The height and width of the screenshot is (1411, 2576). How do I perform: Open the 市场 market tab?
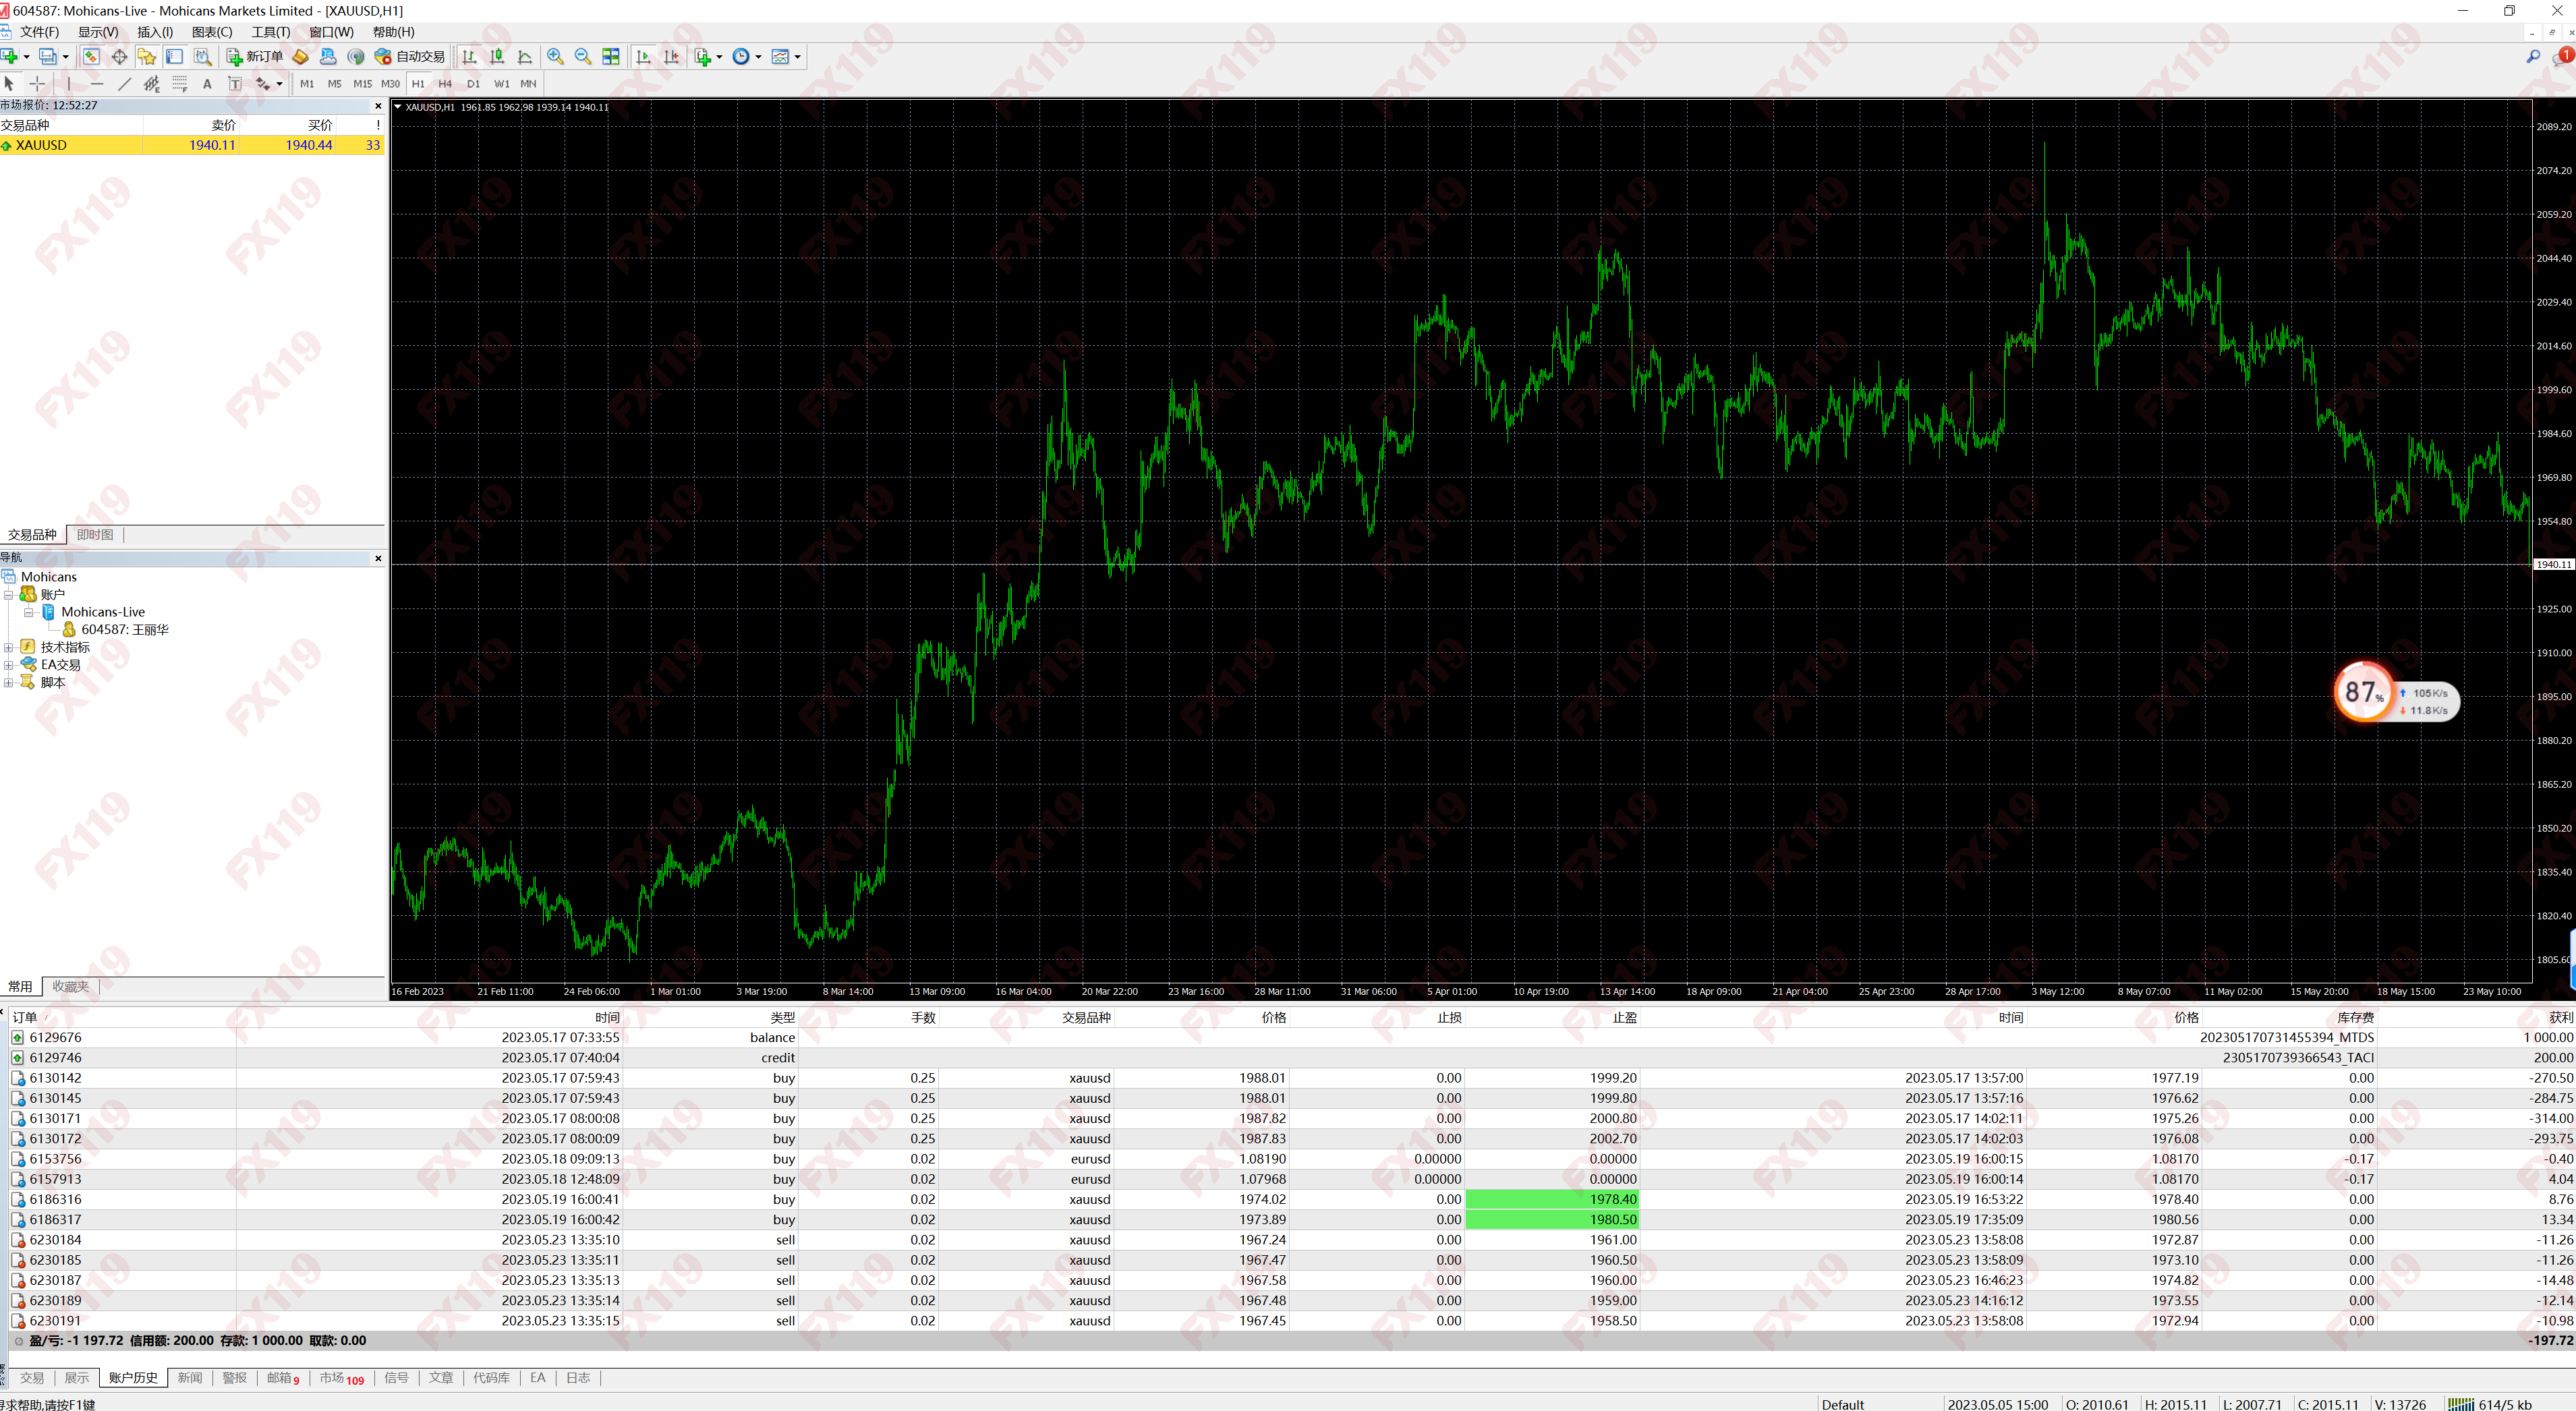342,1378
